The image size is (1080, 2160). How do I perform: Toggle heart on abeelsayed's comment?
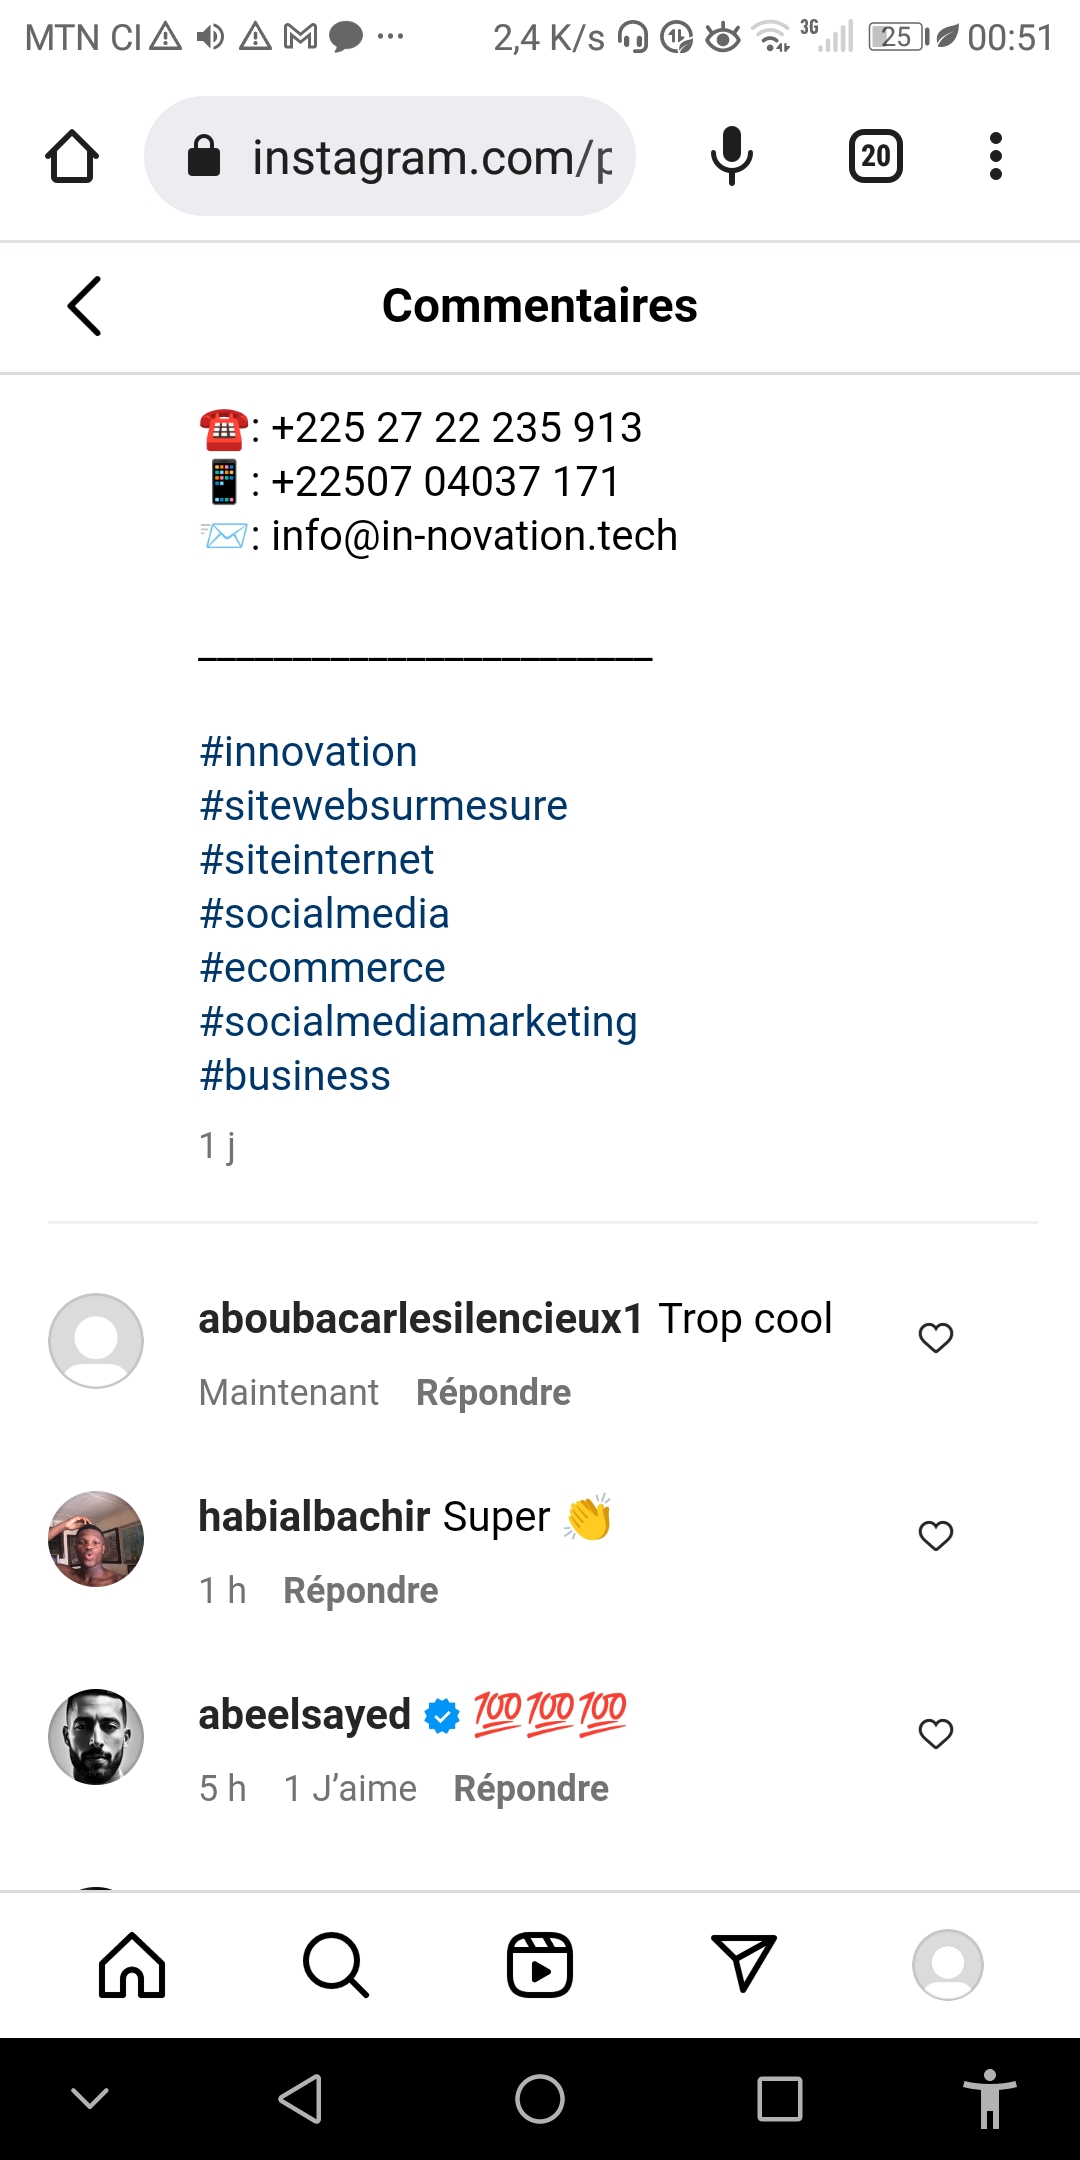coord(936,1734)
